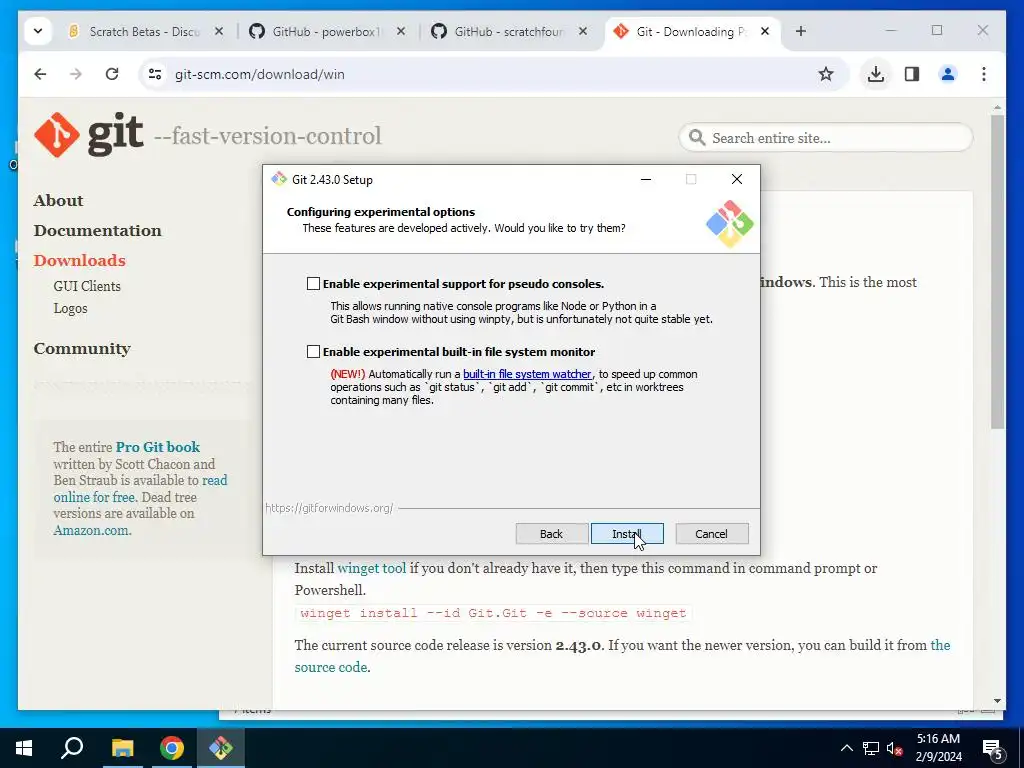The height and width of the screenshot is (768, 1024).
Task: View site information icon in address bar
Action: coord(155,74)
